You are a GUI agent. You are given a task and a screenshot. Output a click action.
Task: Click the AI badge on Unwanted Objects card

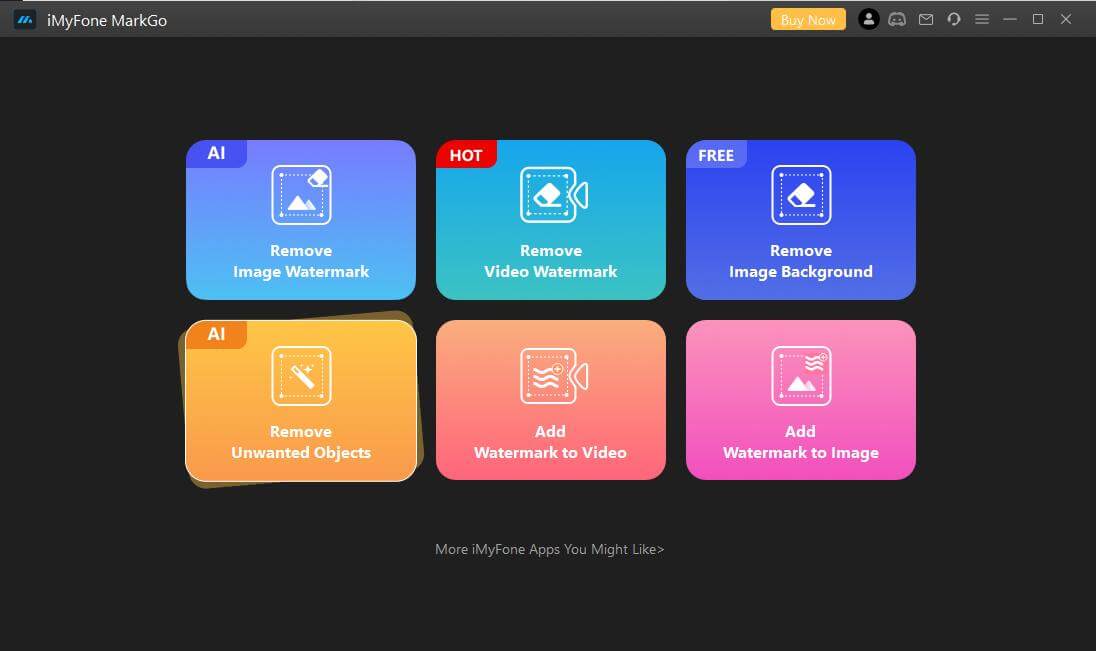point(216,334)
